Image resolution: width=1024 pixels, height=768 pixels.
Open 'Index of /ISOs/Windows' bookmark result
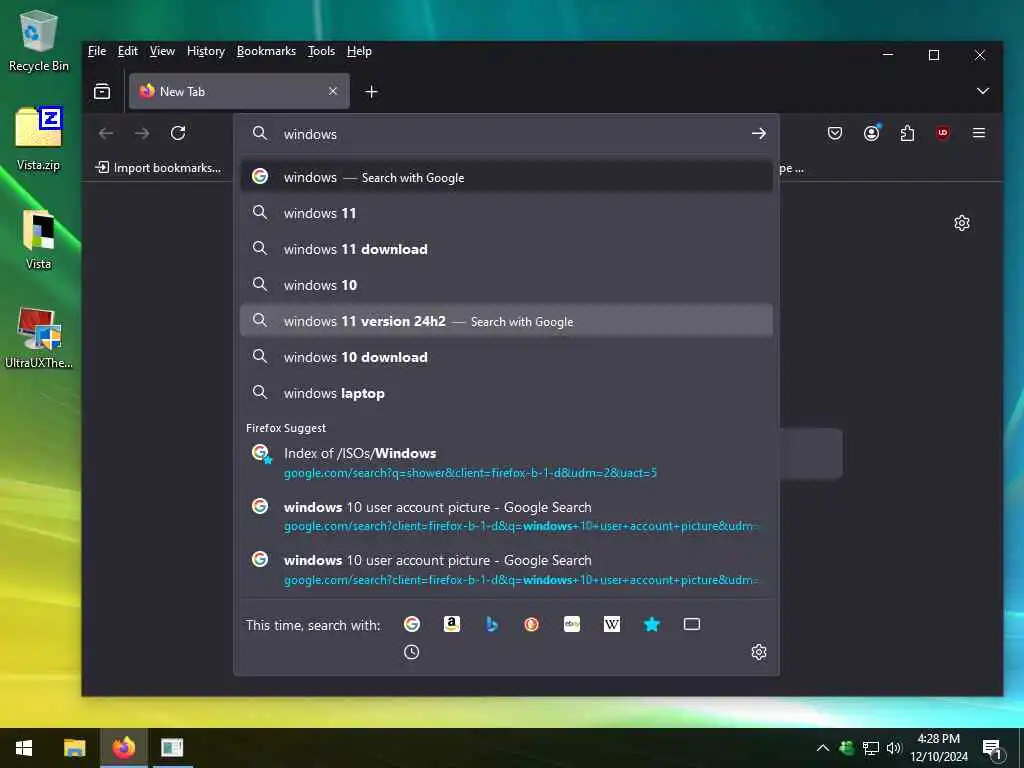click(x=506, y=462)
